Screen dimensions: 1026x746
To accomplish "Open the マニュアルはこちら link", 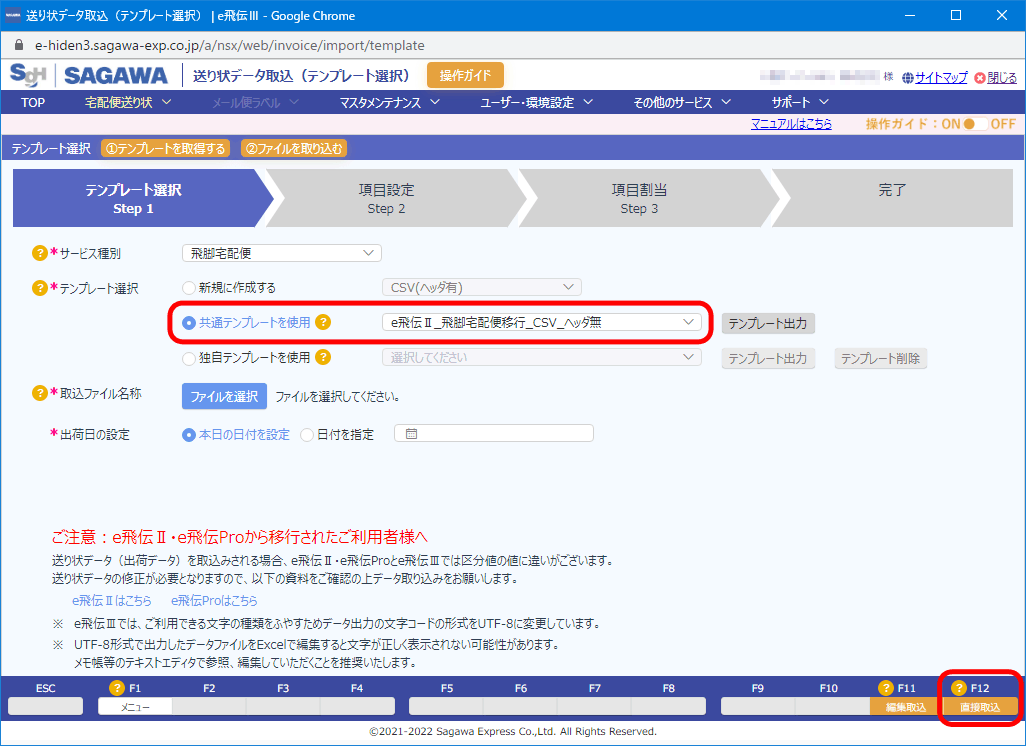I will 791,124.
